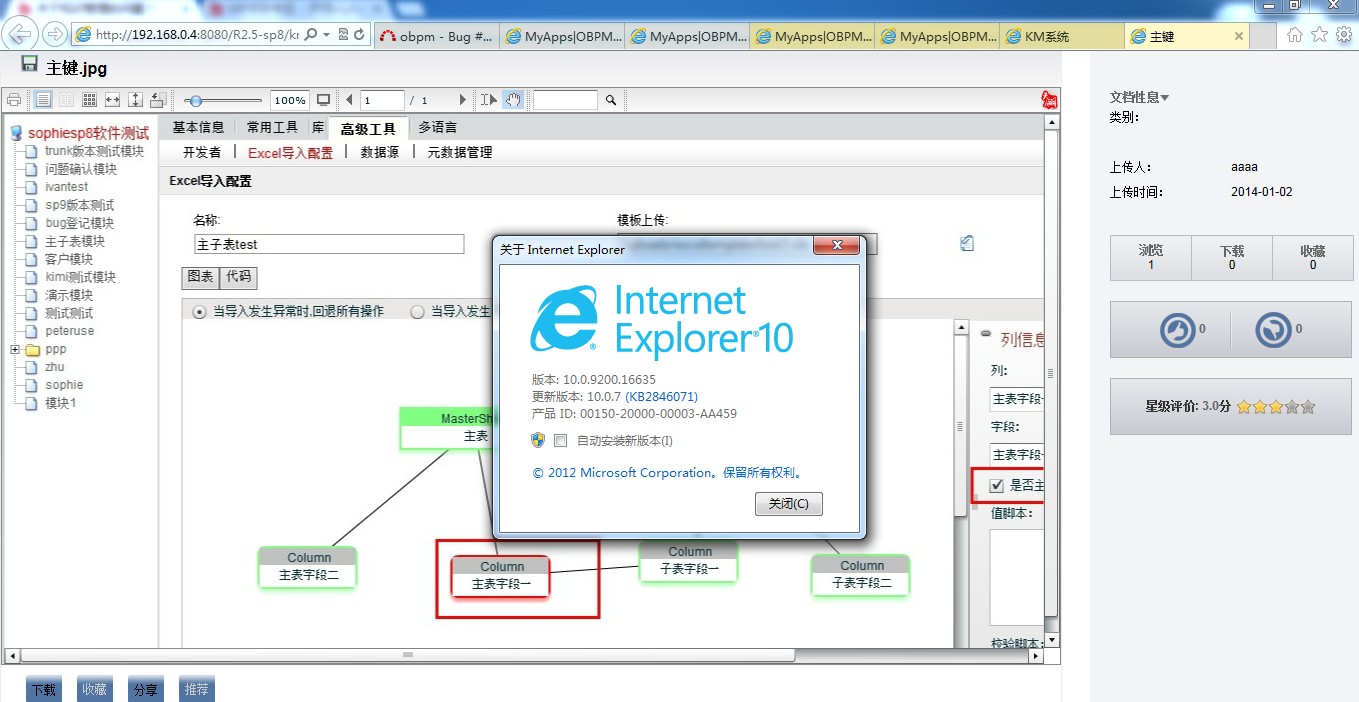
Task: Click the star rating stars
Action: pos(1276,407)
